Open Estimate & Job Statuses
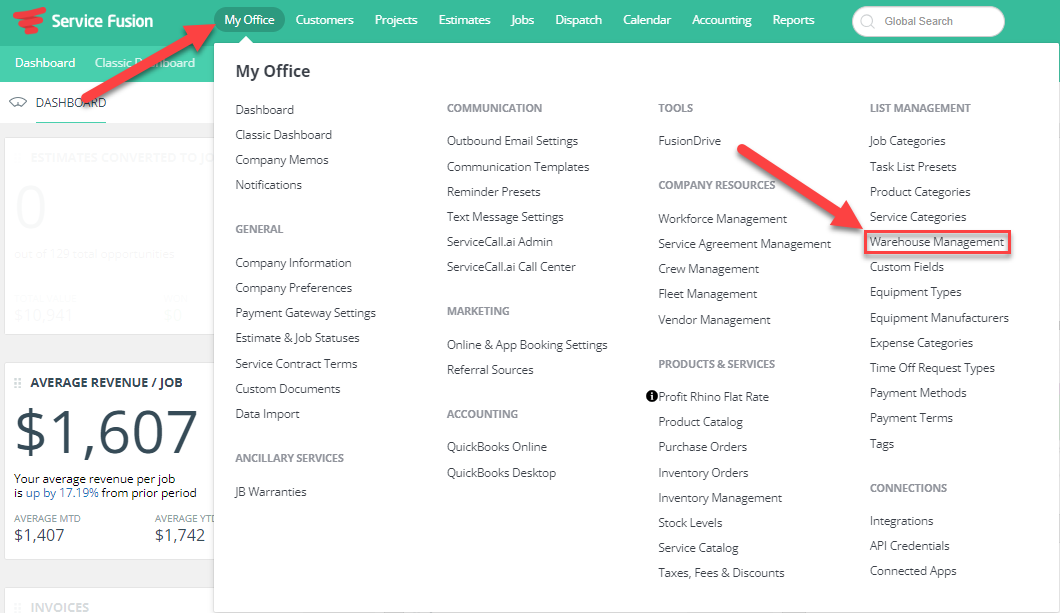This screenshot has width=1060, height=613. [297, 338]
